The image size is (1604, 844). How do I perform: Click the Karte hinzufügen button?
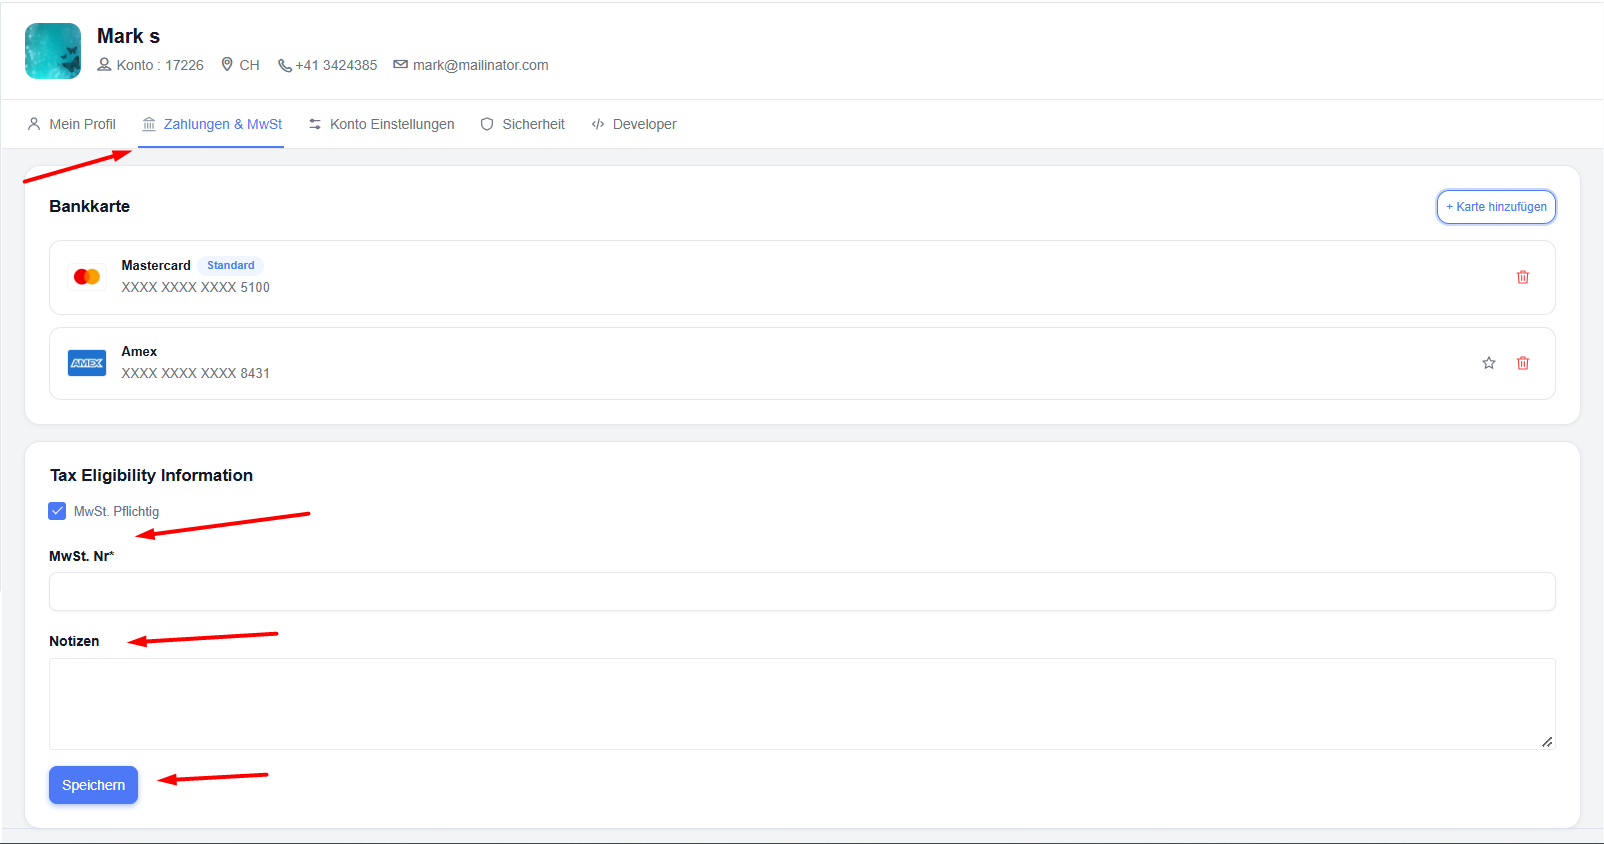(x=1496, y=207)
